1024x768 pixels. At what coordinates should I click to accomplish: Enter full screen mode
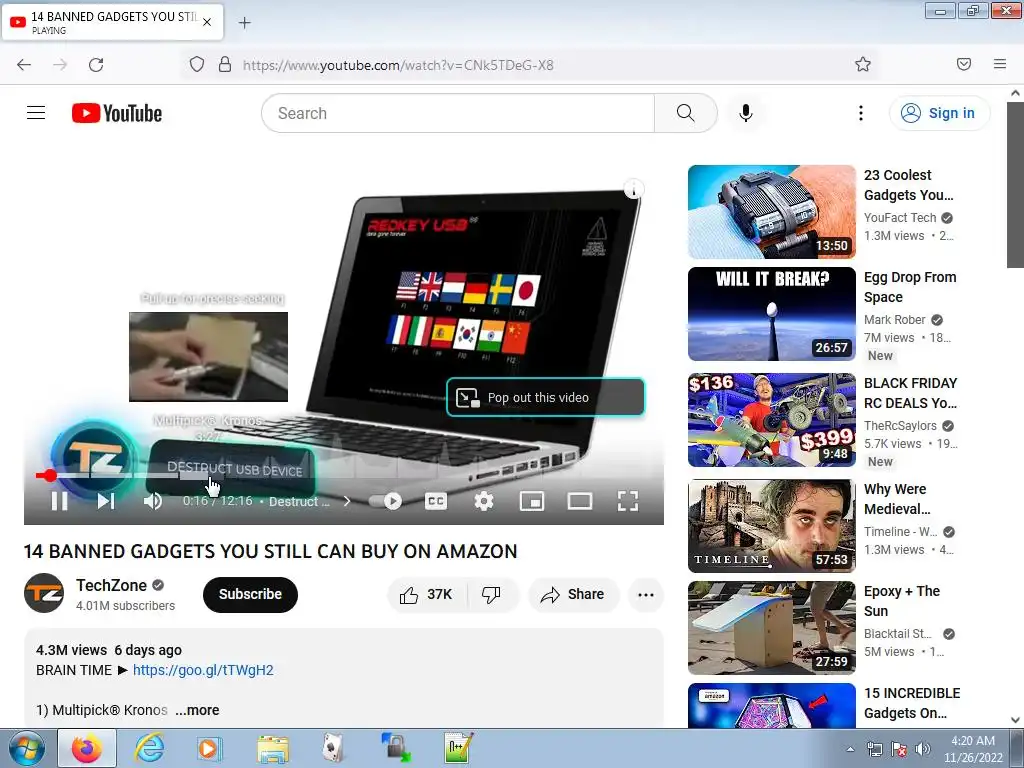tap(628, 501)
